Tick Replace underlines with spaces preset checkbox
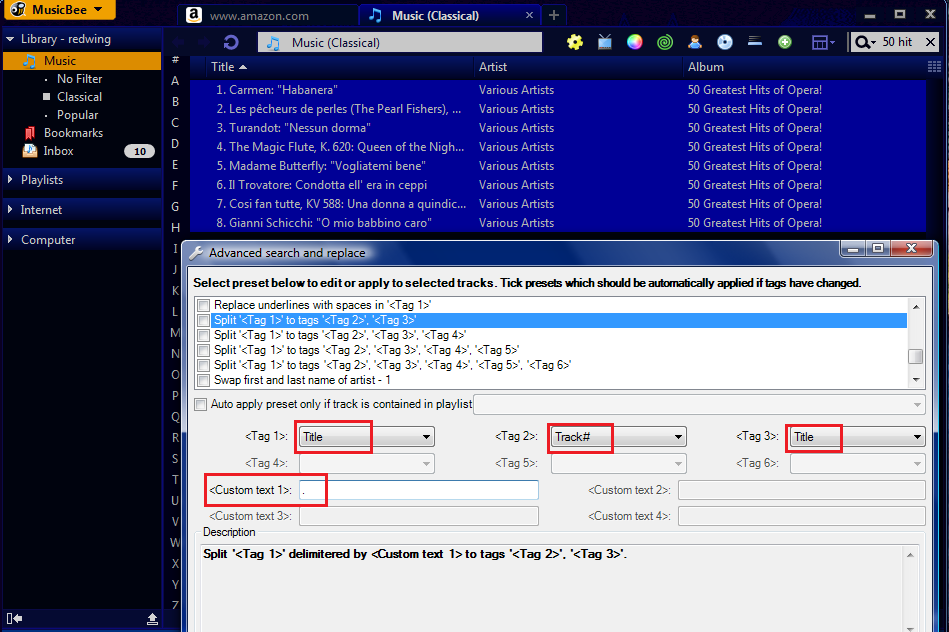Image resolution: width=949 pixels, height=632 pixels. (x=203, y=305)
